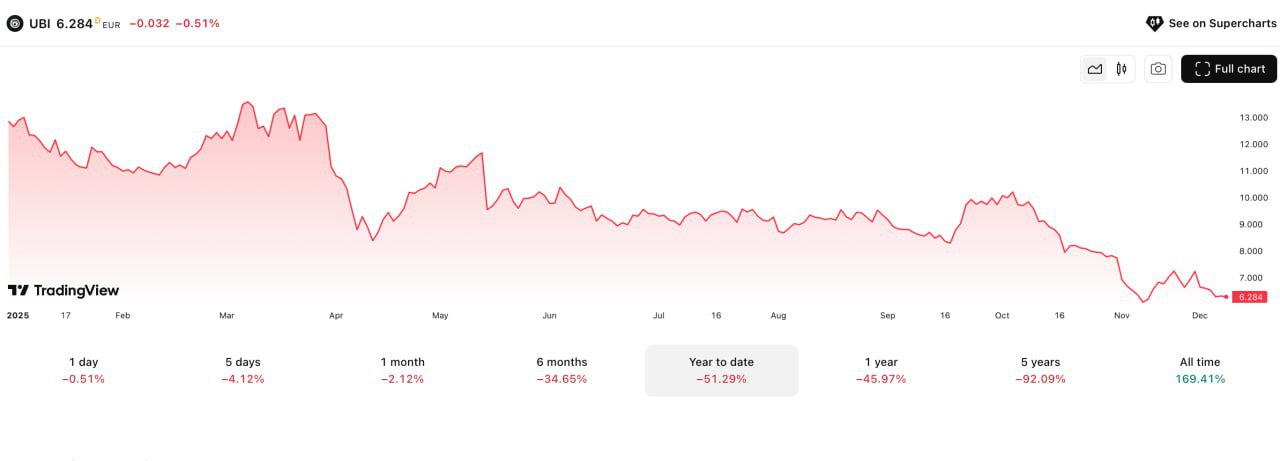Select the 6 months range
Image resolution: width=1280 pixels, height=461 pixels.
pyautogui.click(x=562, y=370)
